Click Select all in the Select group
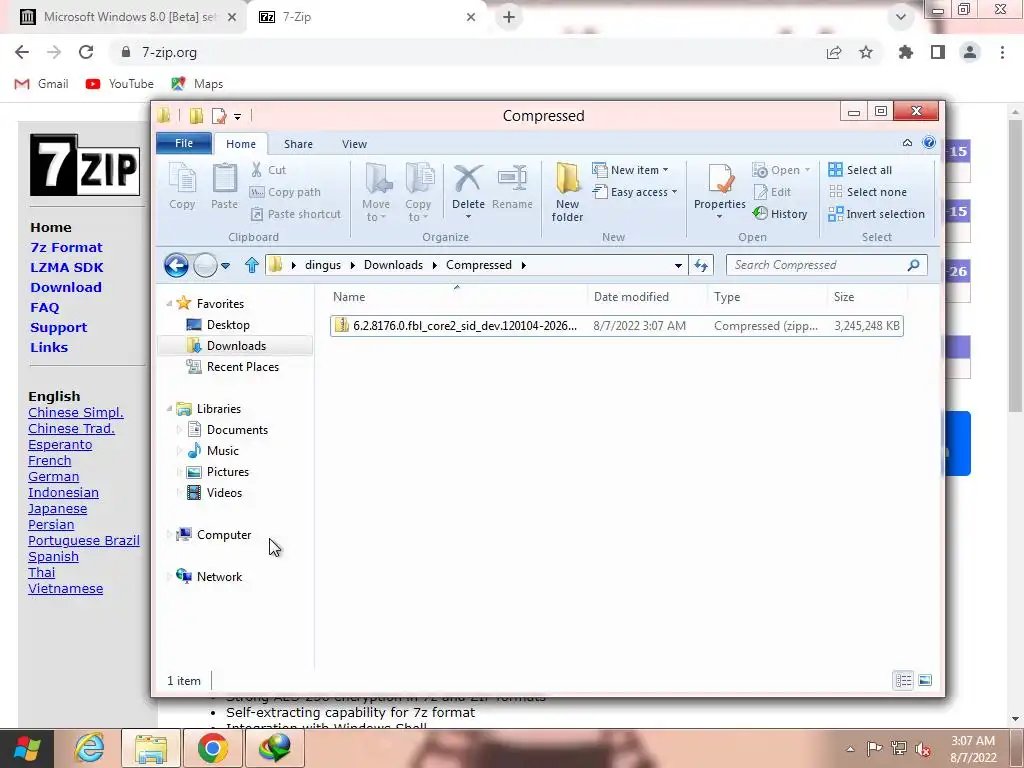The image size is (1024, 768). pyautogui.click(x=860, y=170)
